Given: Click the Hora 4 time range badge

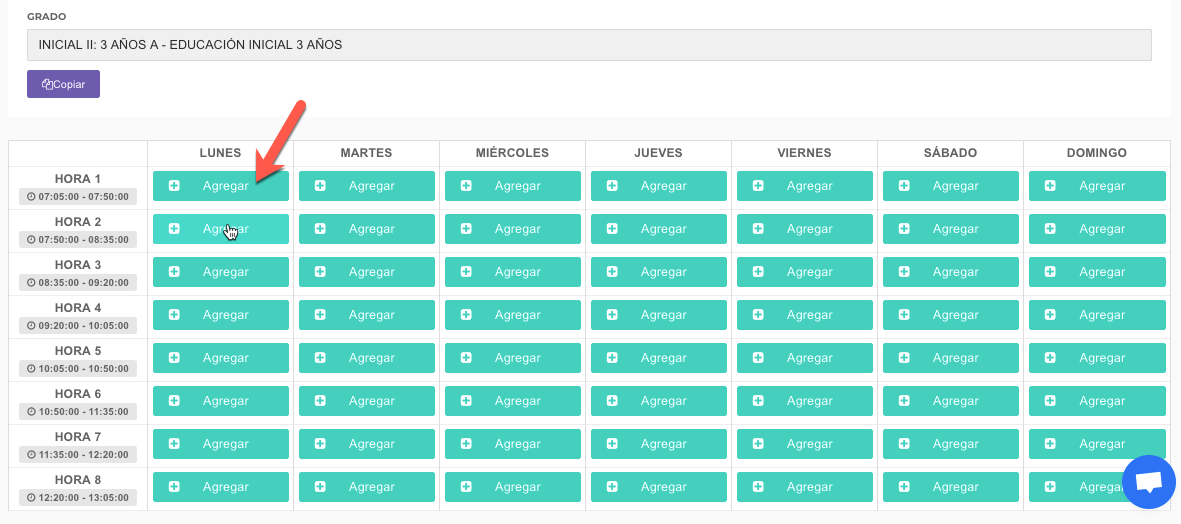Looking at the screenshot, I should click(x=78, y=326).
